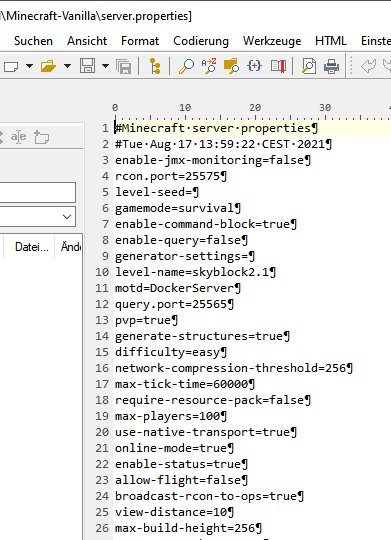Click line 'max-build-height=256'
The width and height of the screenshot is (391, 540).
click(x=188, y=528)
